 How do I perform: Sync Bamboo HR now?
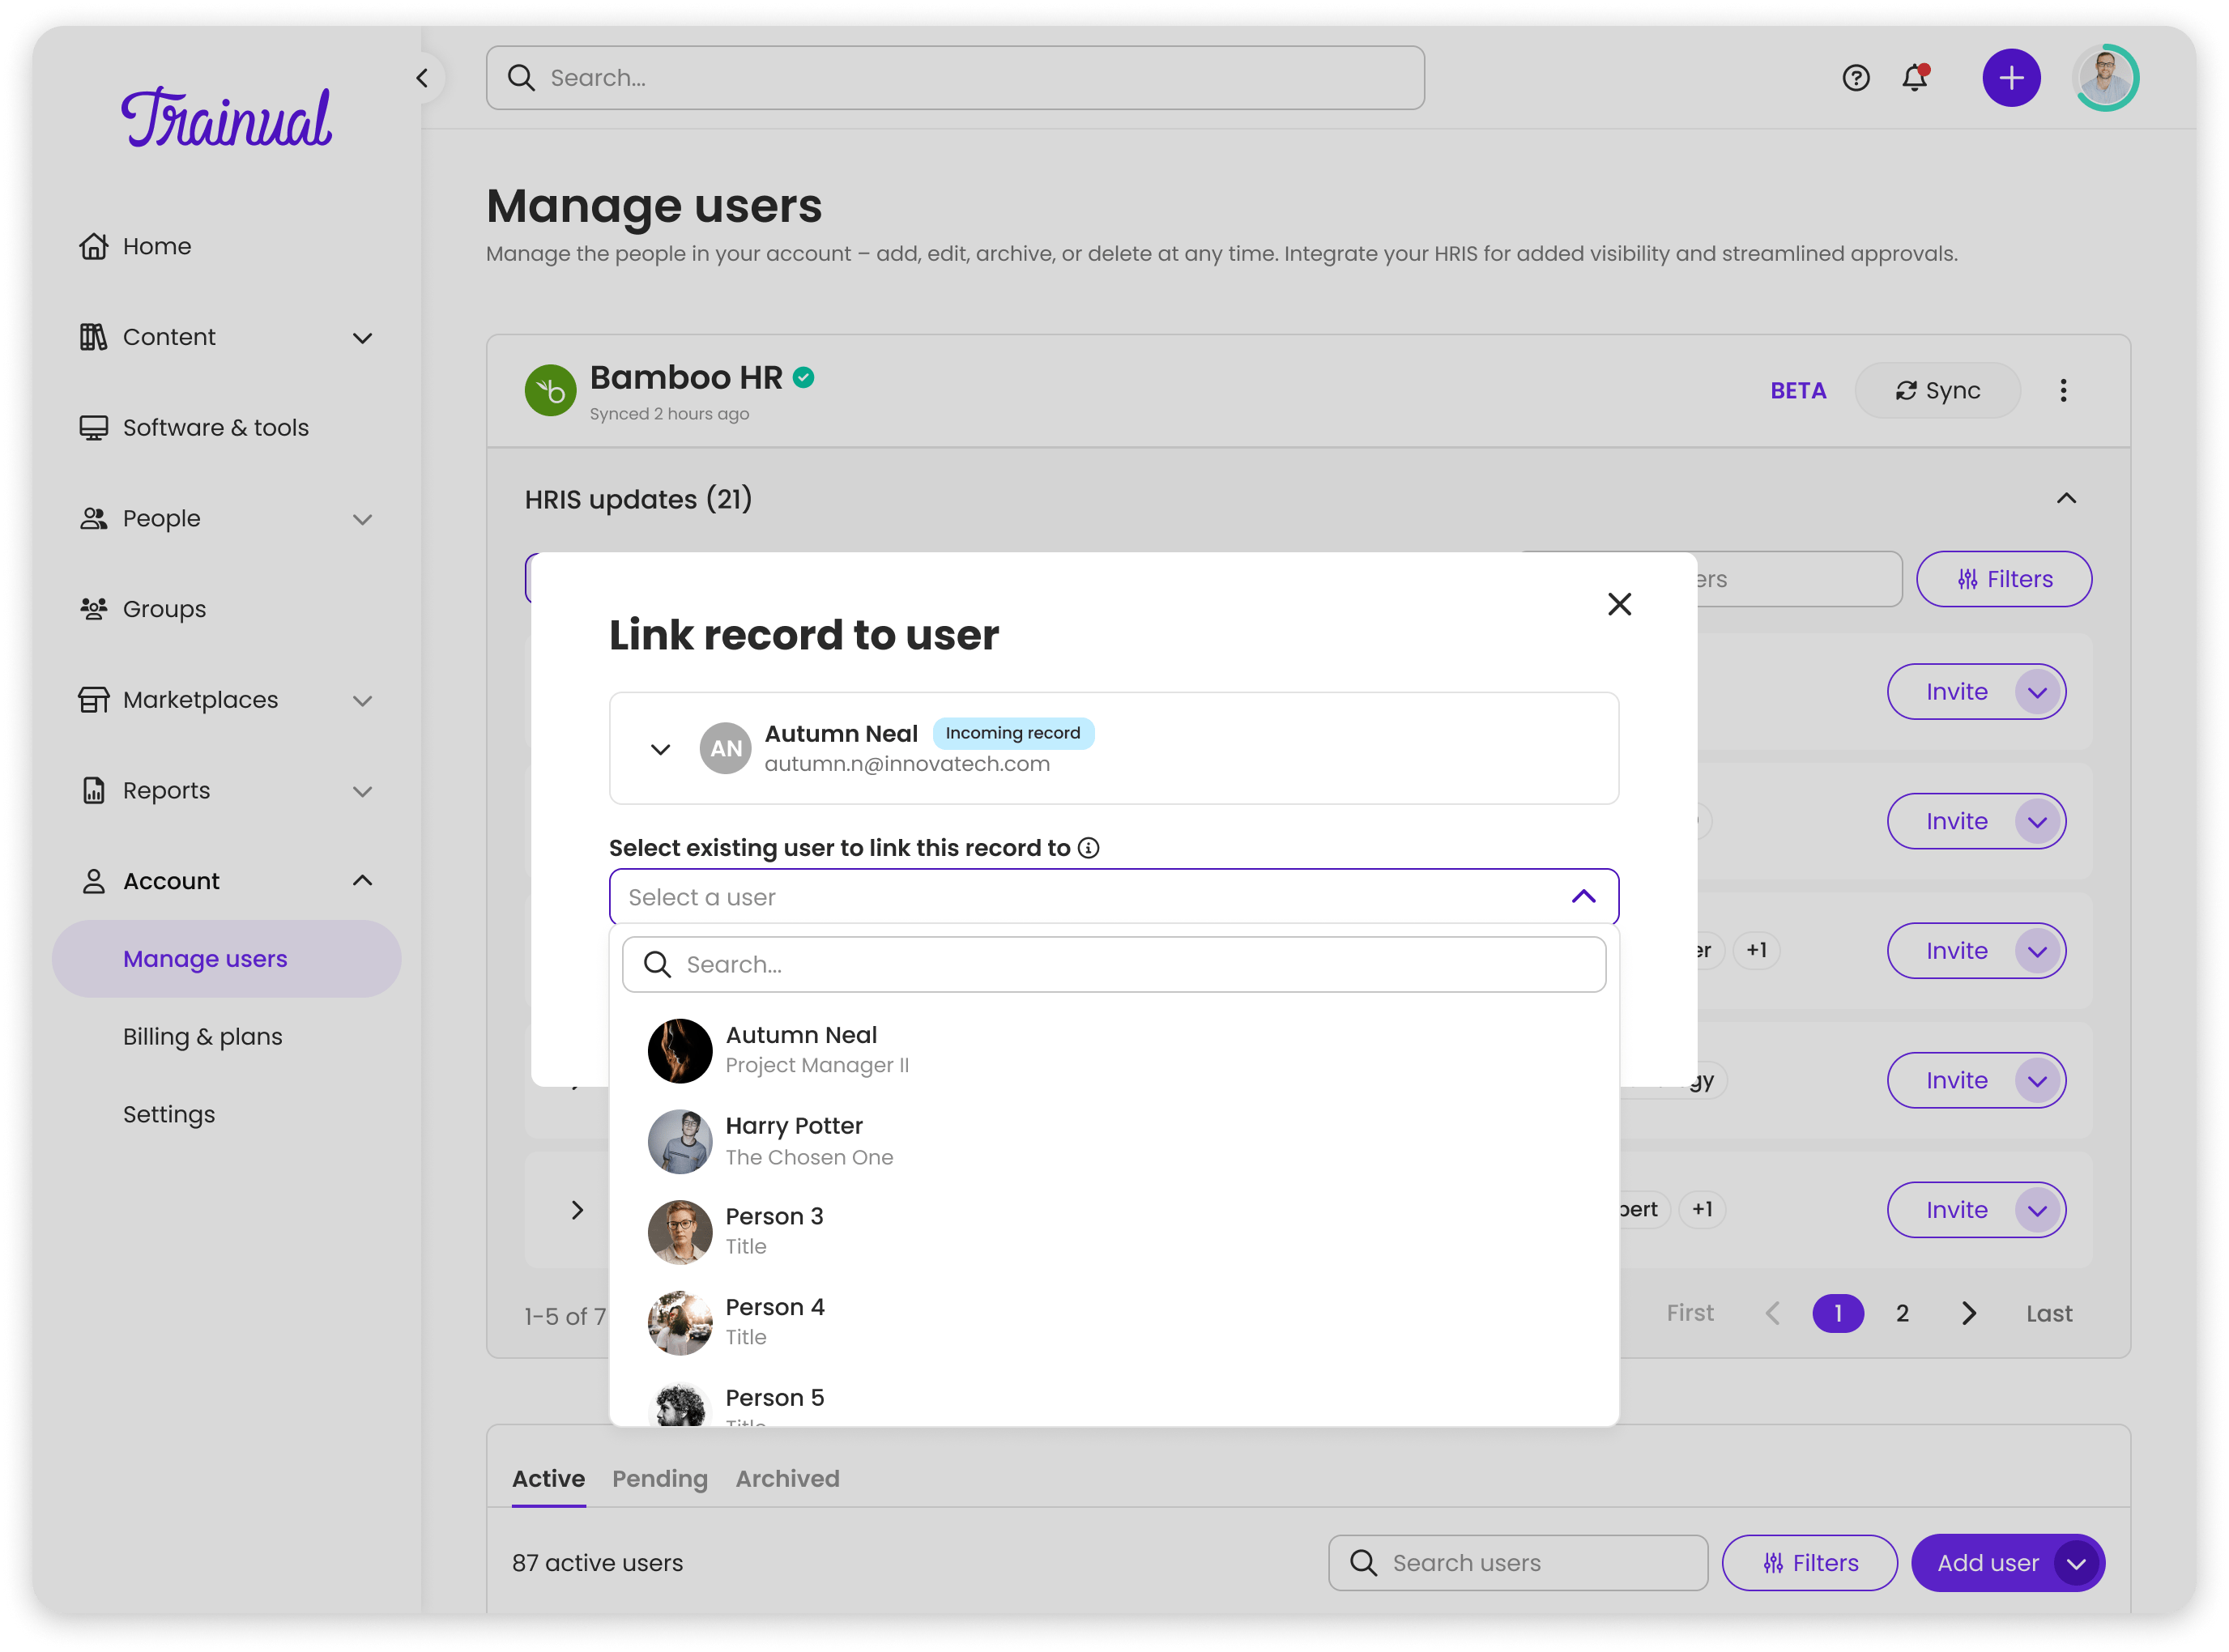tap(1937, 391)
